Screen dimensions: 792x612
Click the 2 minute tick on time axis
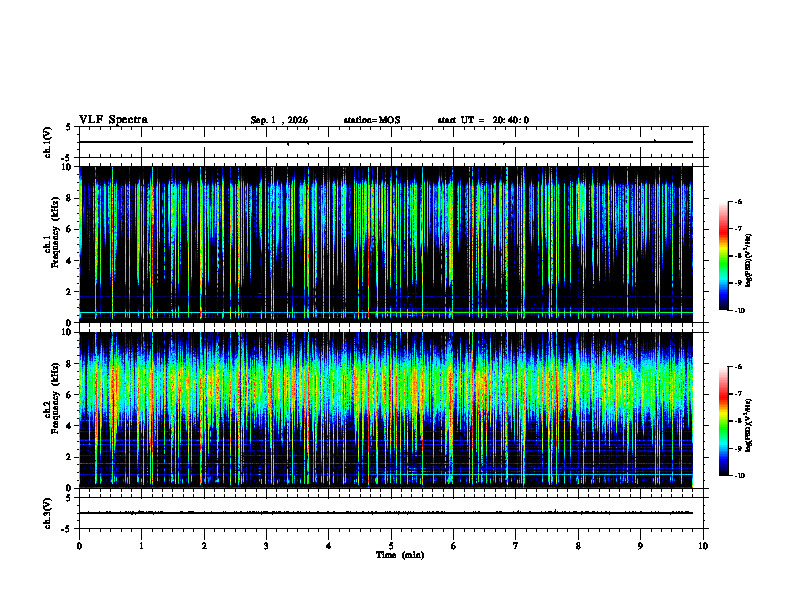click(x=204, y=546)
